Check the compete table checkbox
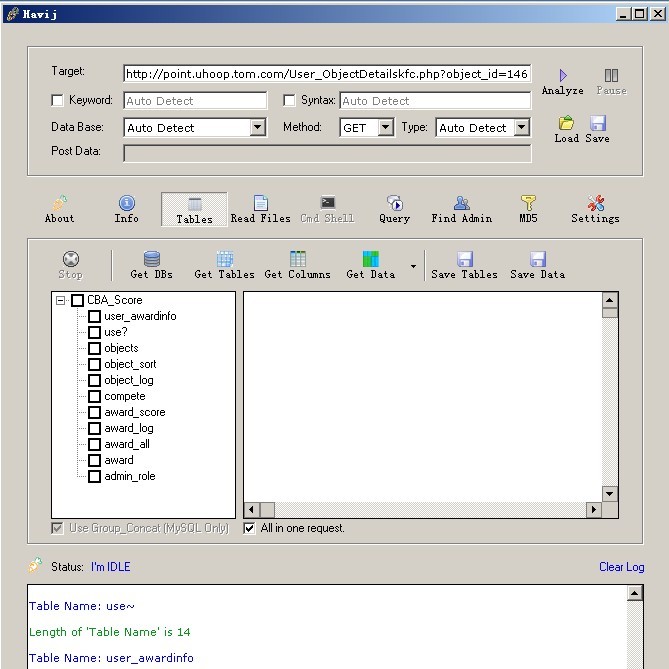 pos(94,396)
